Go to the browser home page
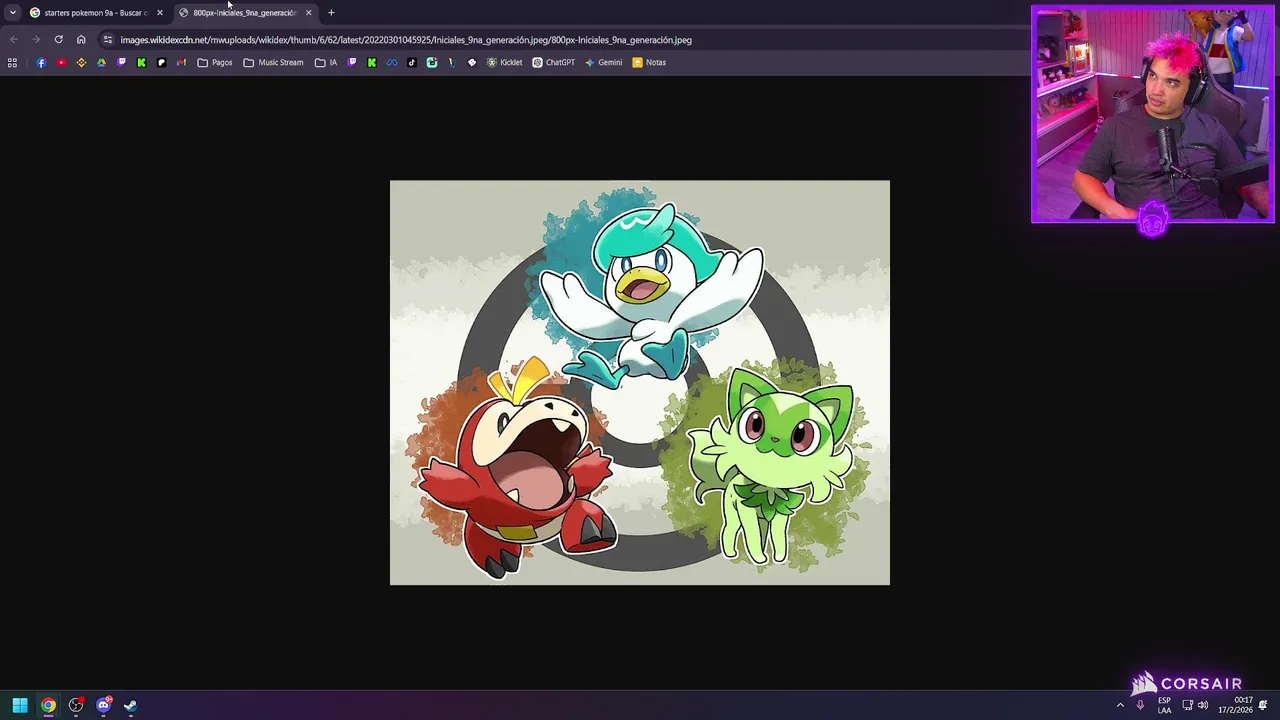 tap(81, 40)
